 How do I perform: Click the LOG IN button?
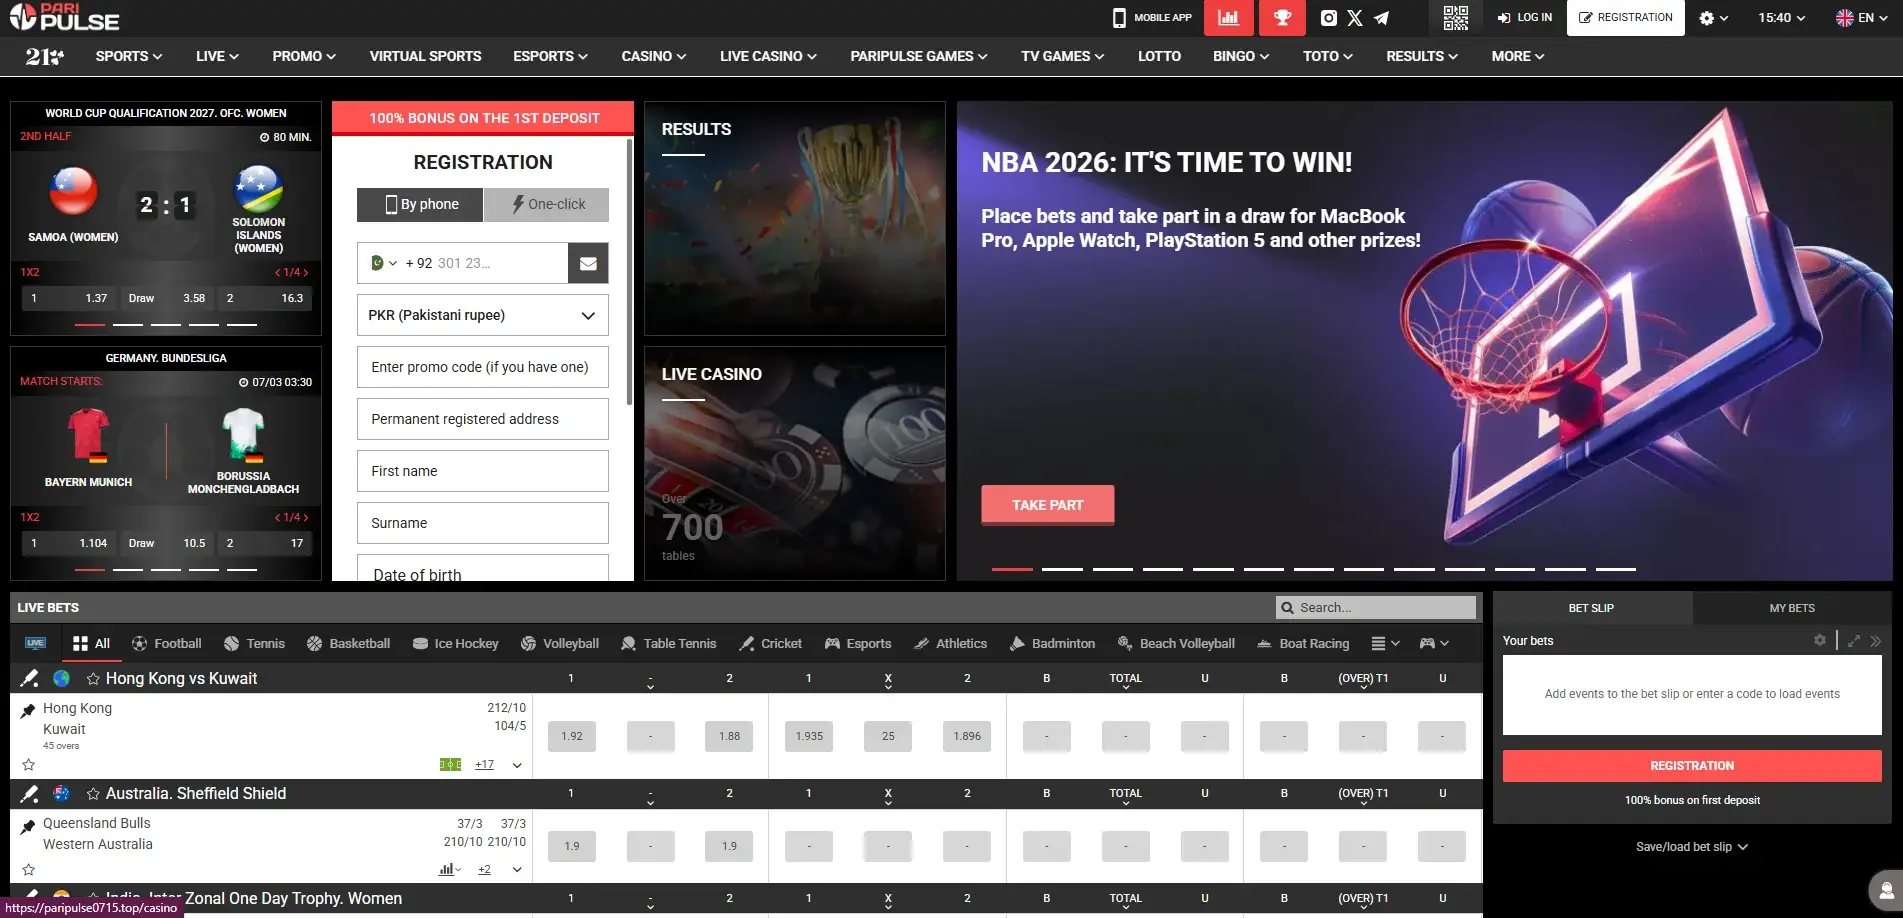pyautogui.click(x=1525, y=18)
